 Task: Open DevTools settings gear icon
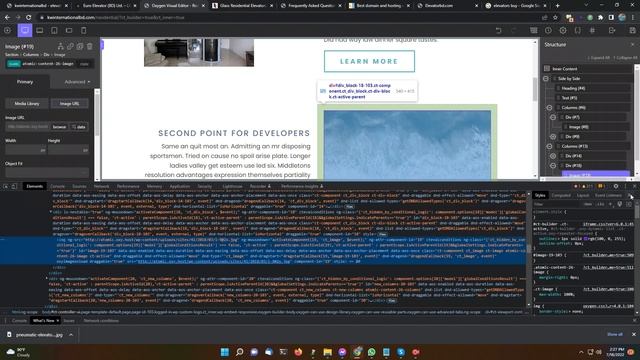[x=616, y=187]
